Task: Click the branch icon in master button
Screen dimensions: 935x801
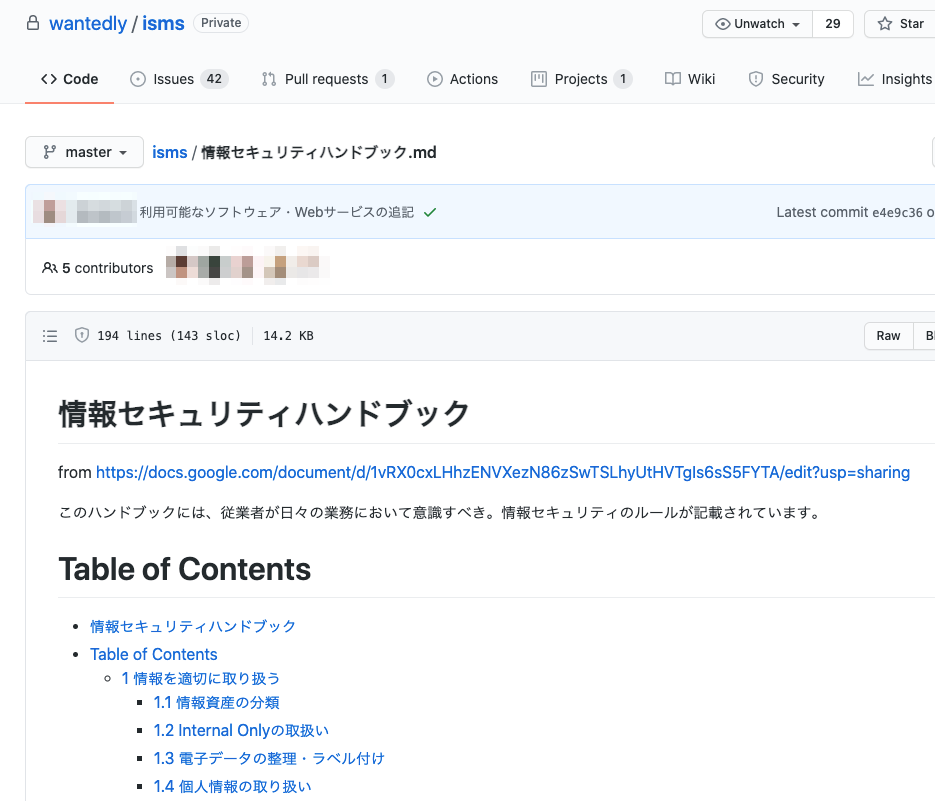Action: (x=49, y=152)
